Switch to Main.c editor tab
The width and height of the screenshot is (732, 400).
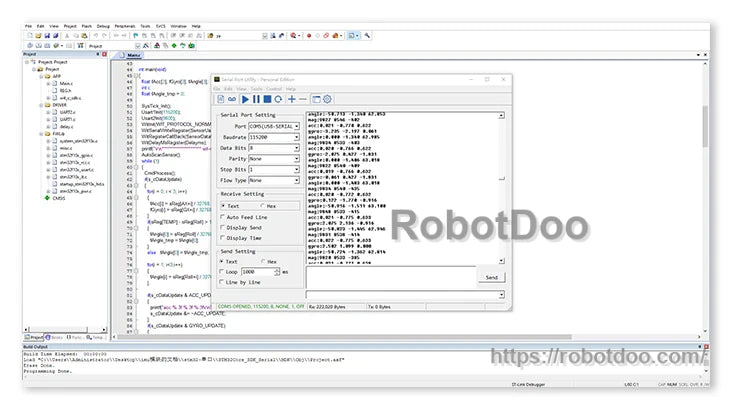(133, 55)
